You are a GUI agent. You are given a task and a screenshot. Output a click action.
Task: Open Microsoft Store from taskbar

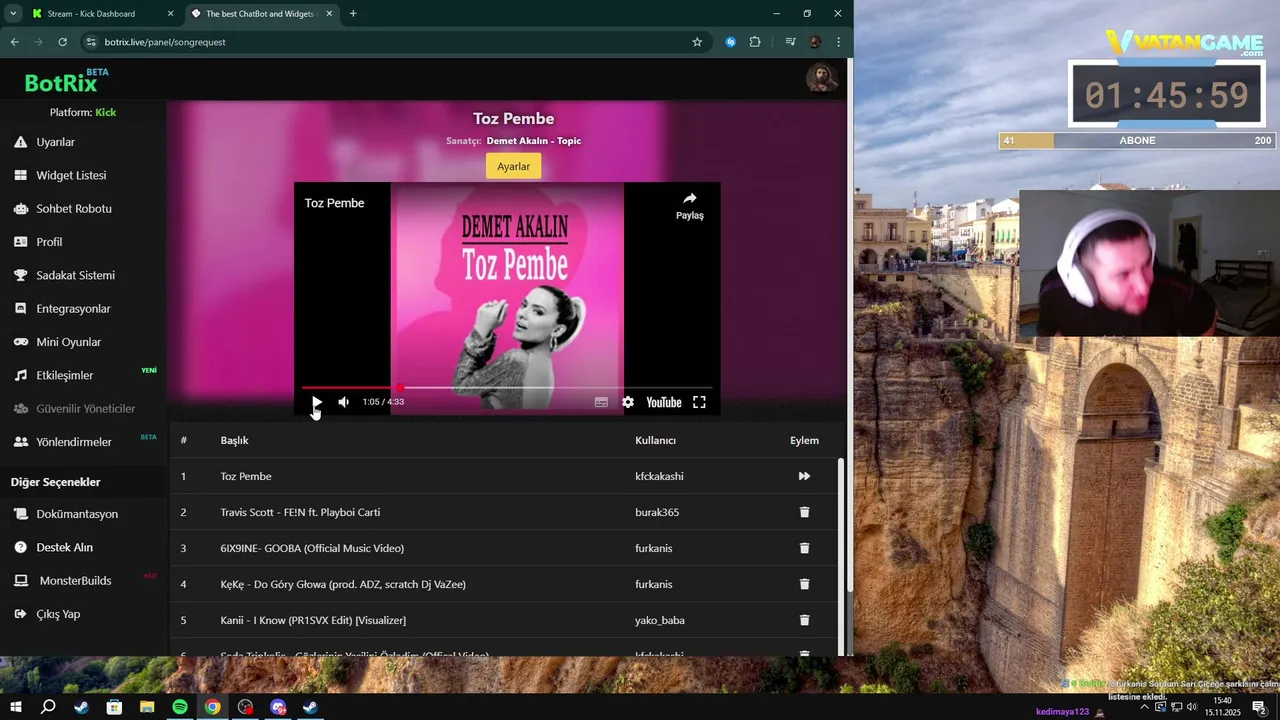(114, 707)
